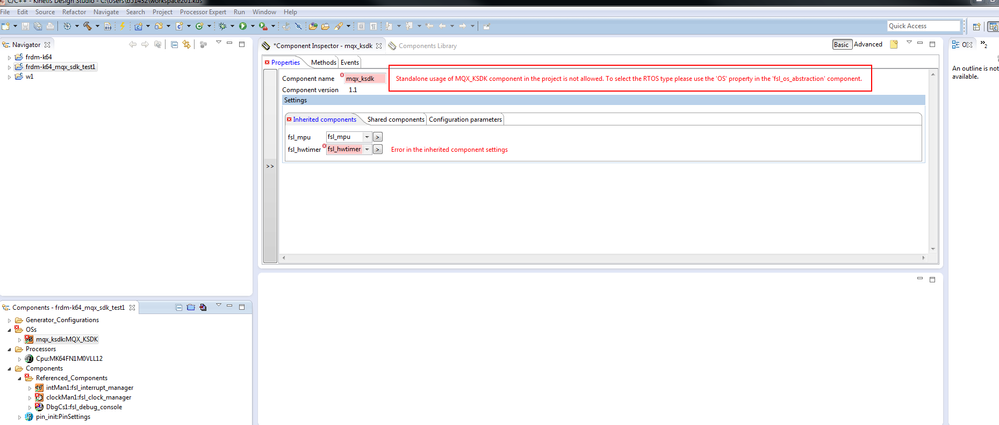This screenshot has width=999, height=425.
Task: Collapse the Referenced_Components folder
Action: pos(19,378)
